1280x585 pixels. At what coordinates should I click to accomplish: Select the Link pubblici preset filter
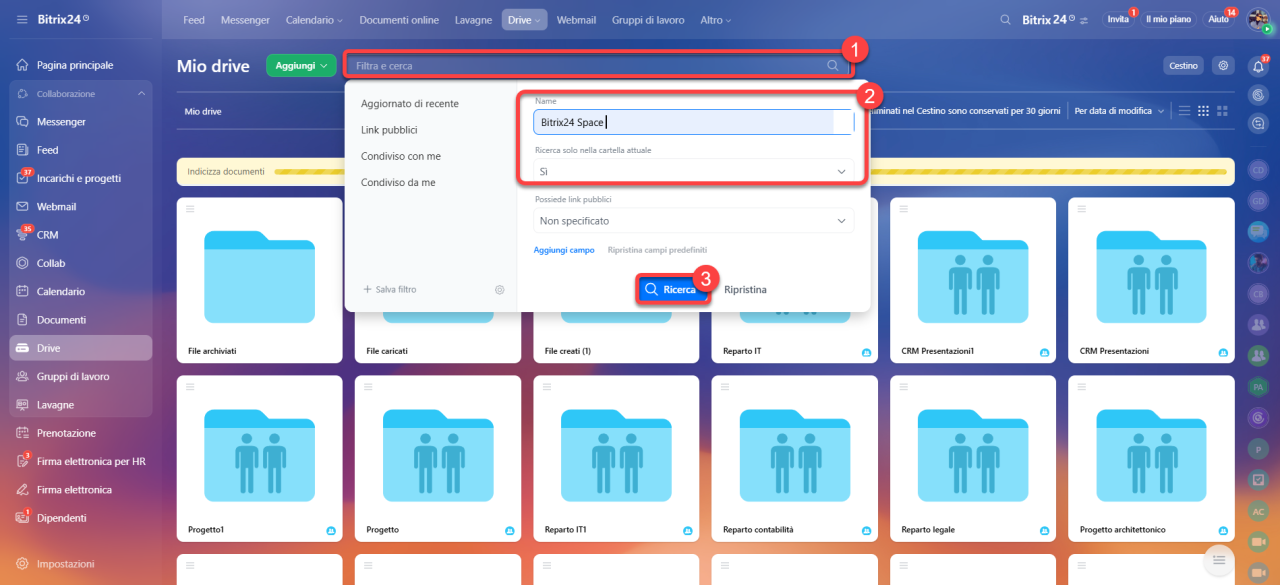(x=389, y=130)
